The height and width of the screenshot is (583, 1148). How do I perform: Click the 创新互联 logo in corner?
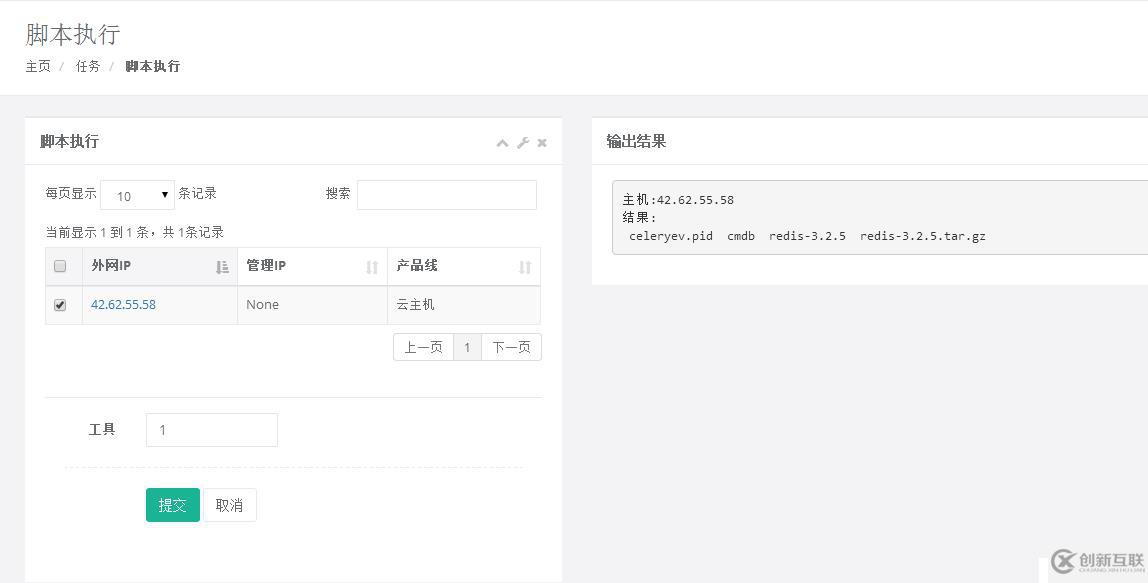(1097, 562)
